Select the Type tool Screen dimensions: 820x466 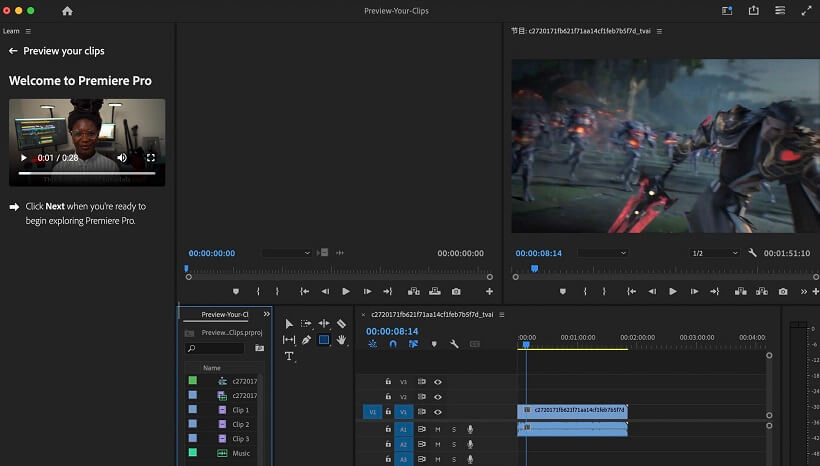click(289, 356)
